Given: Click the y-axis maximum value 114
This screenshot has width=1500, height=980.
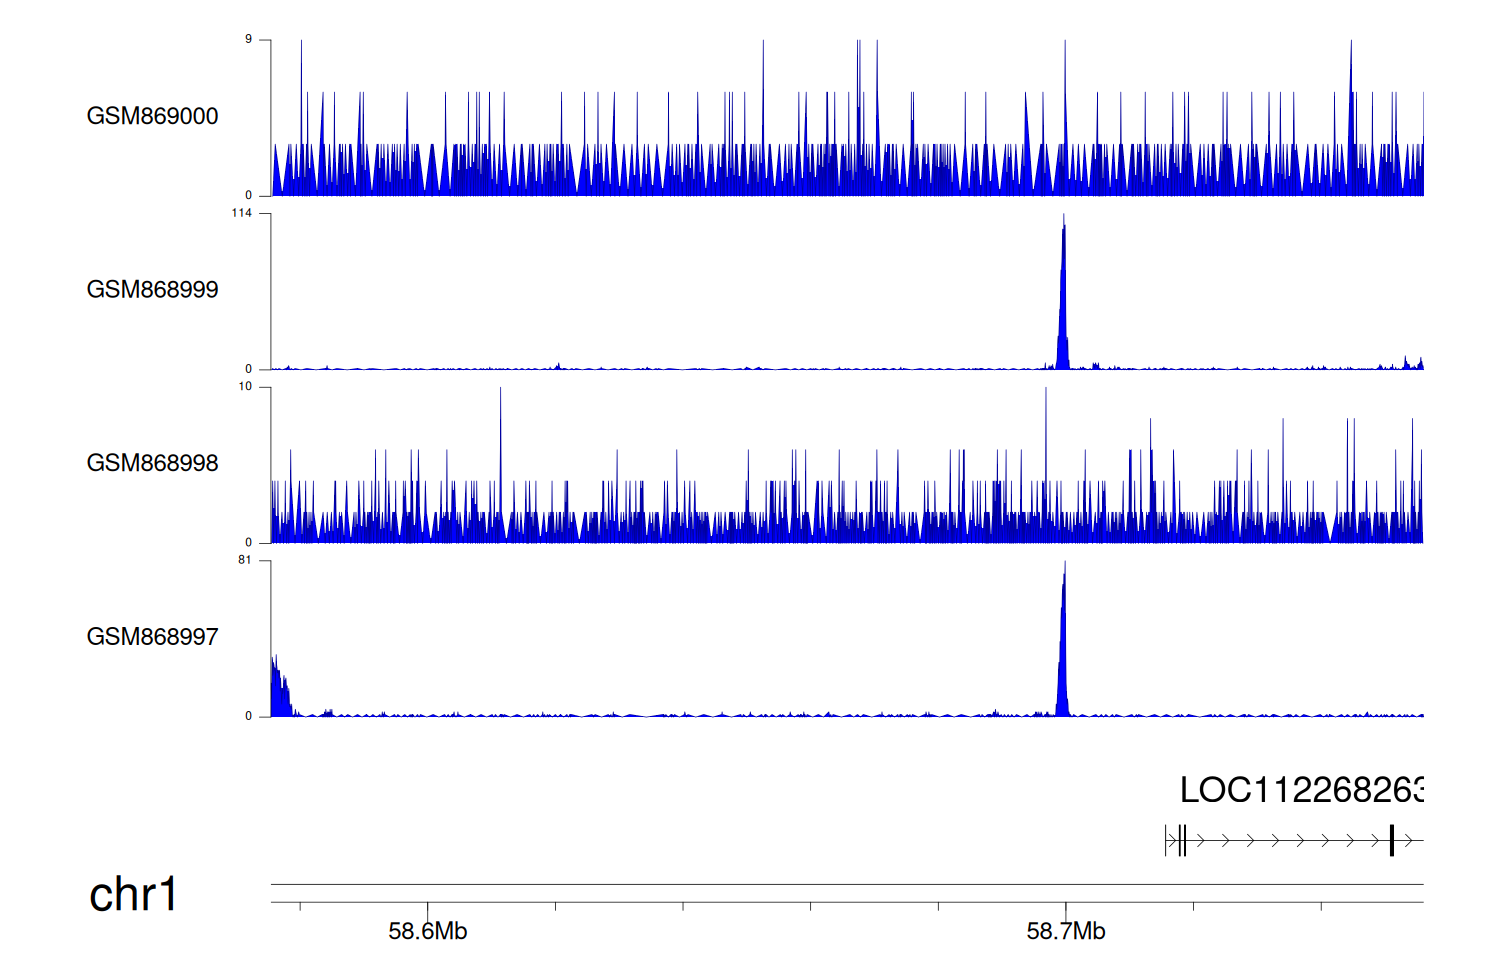Looking at the screenshot, I should pyautogui.click(x=242, y=213).
